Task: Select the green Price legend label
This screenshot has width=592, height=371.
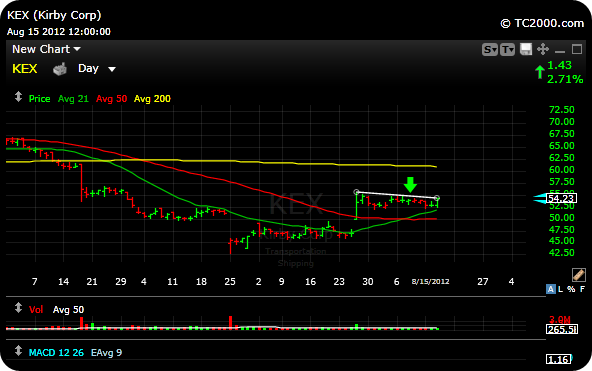Action: [40, 99]
